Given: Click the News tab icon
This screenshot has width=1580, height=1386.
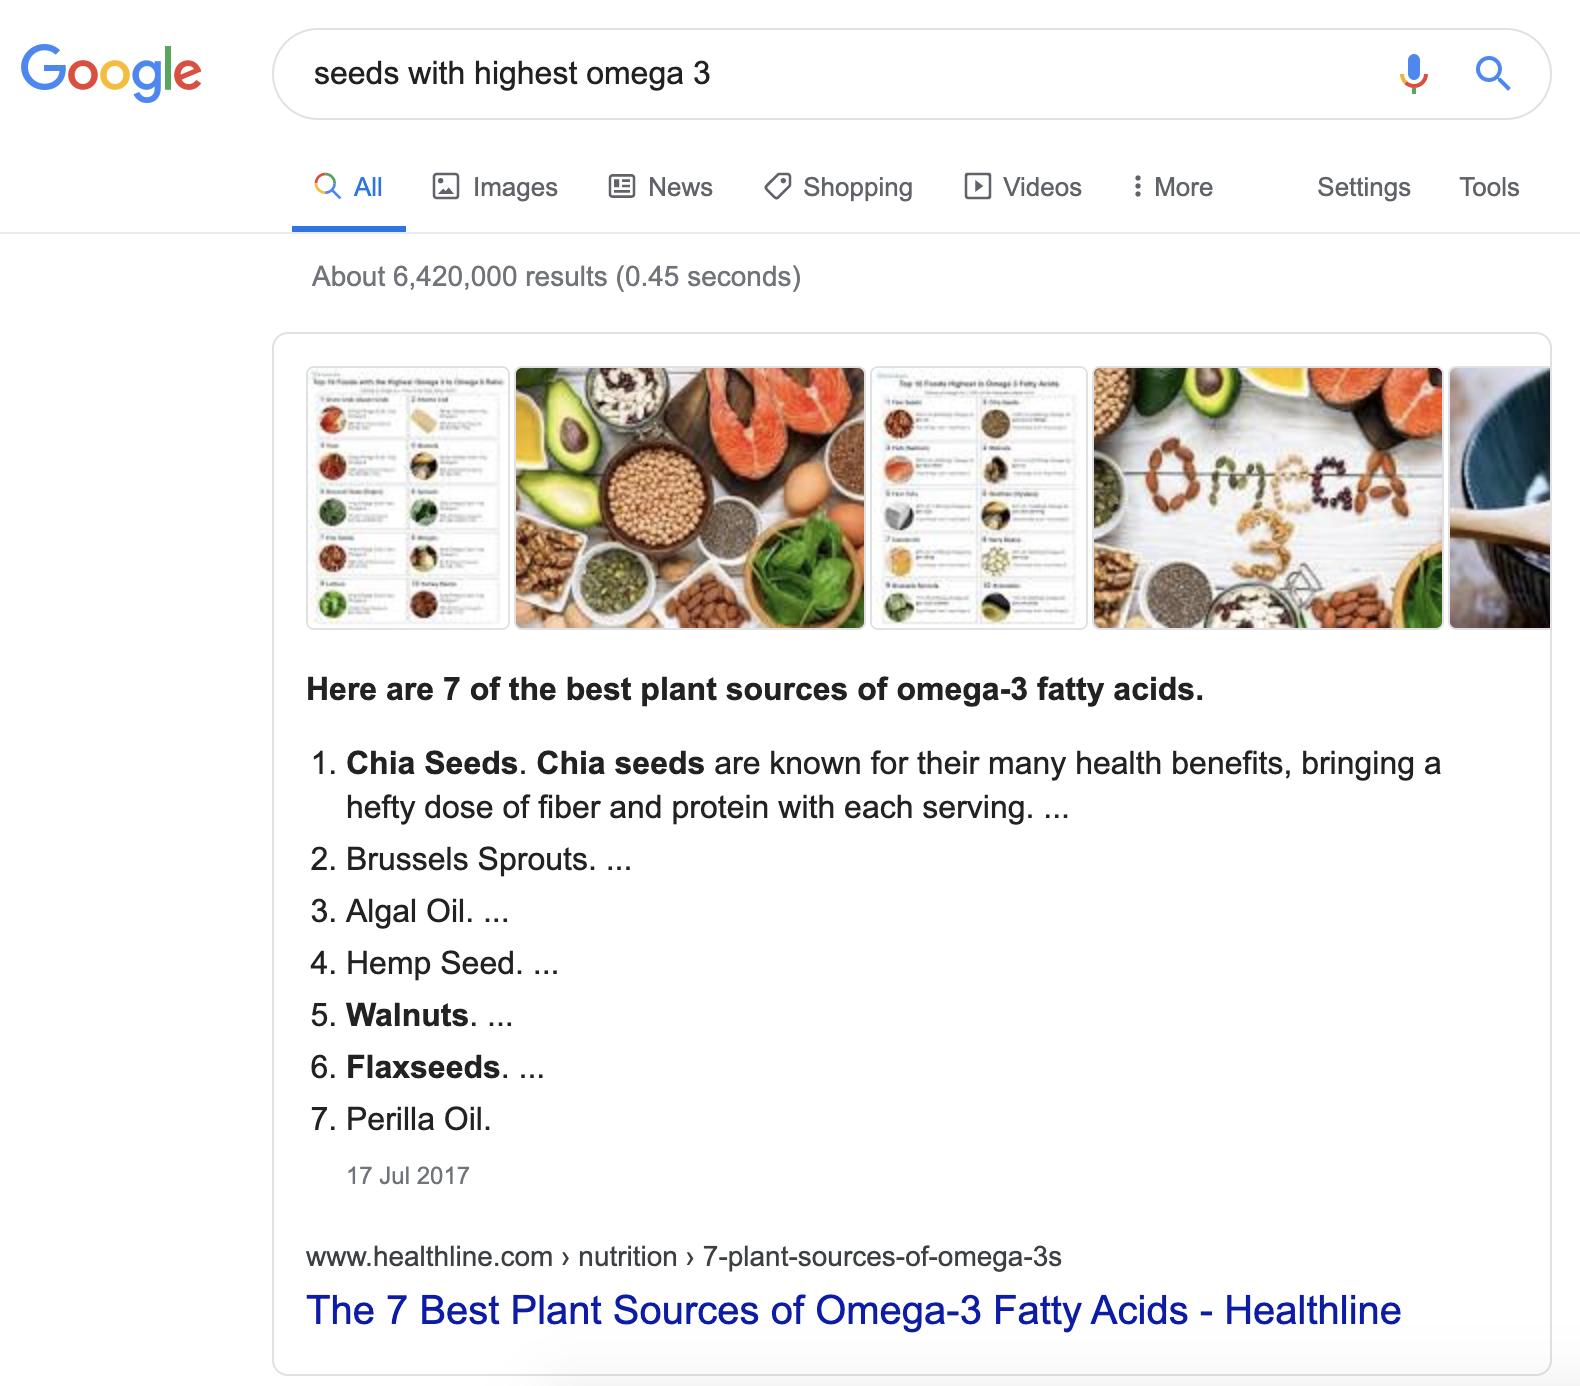Looking at the screenshot, I should (x=620, y=186).
